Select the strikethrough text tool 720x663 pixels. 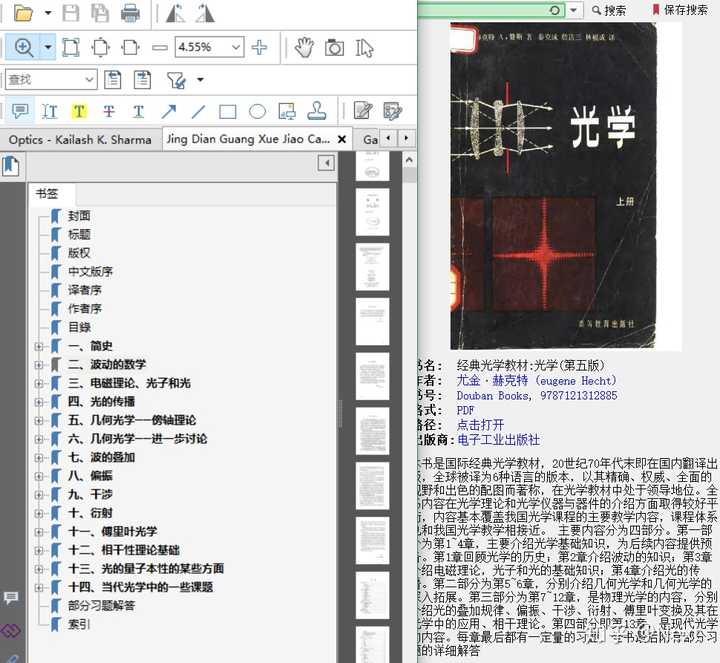click(109, 111)
